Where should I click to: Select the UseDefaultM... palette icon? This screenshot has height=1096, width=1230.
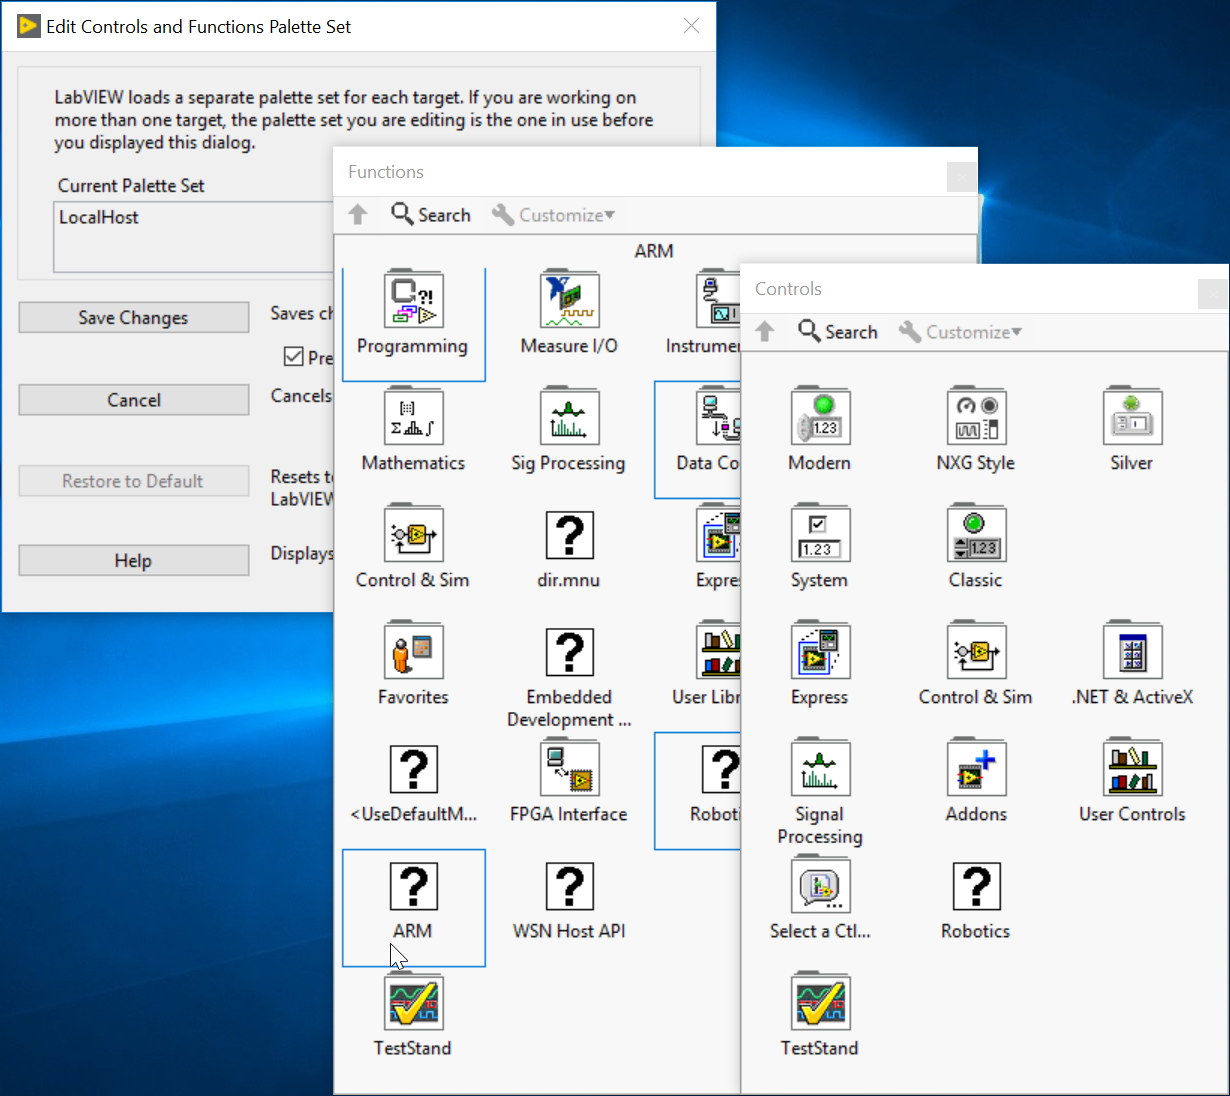(x=413, y=768)
